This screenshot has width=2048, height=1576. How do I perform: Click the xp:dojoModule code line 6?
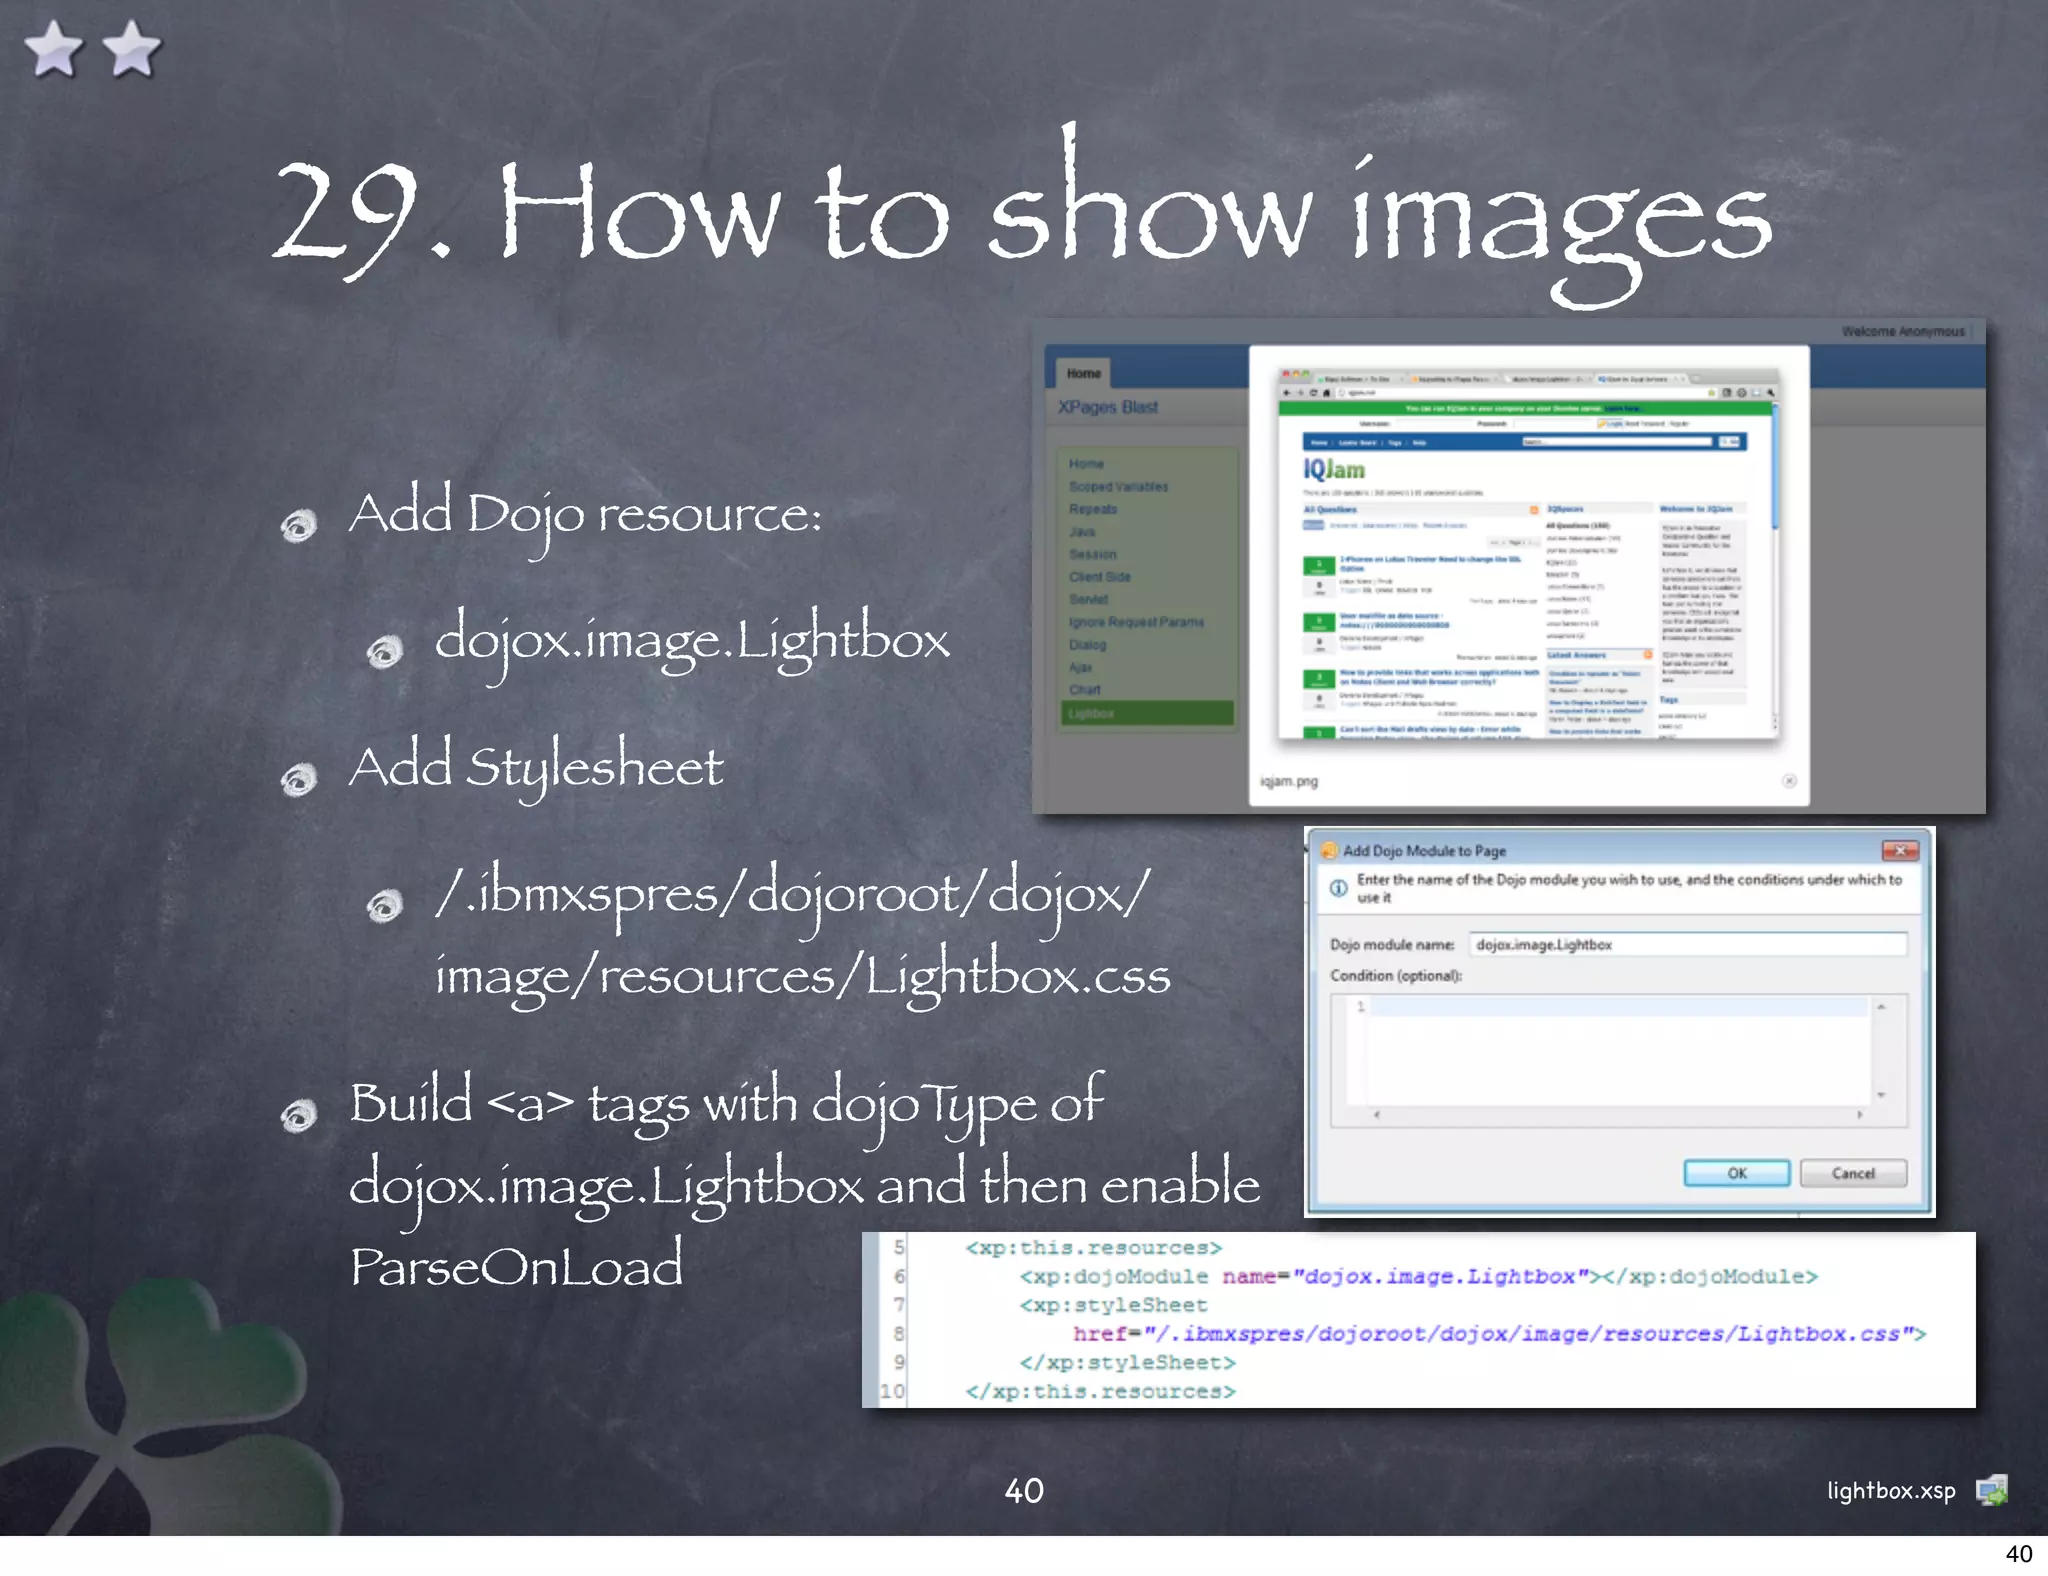point(1418,1276)
